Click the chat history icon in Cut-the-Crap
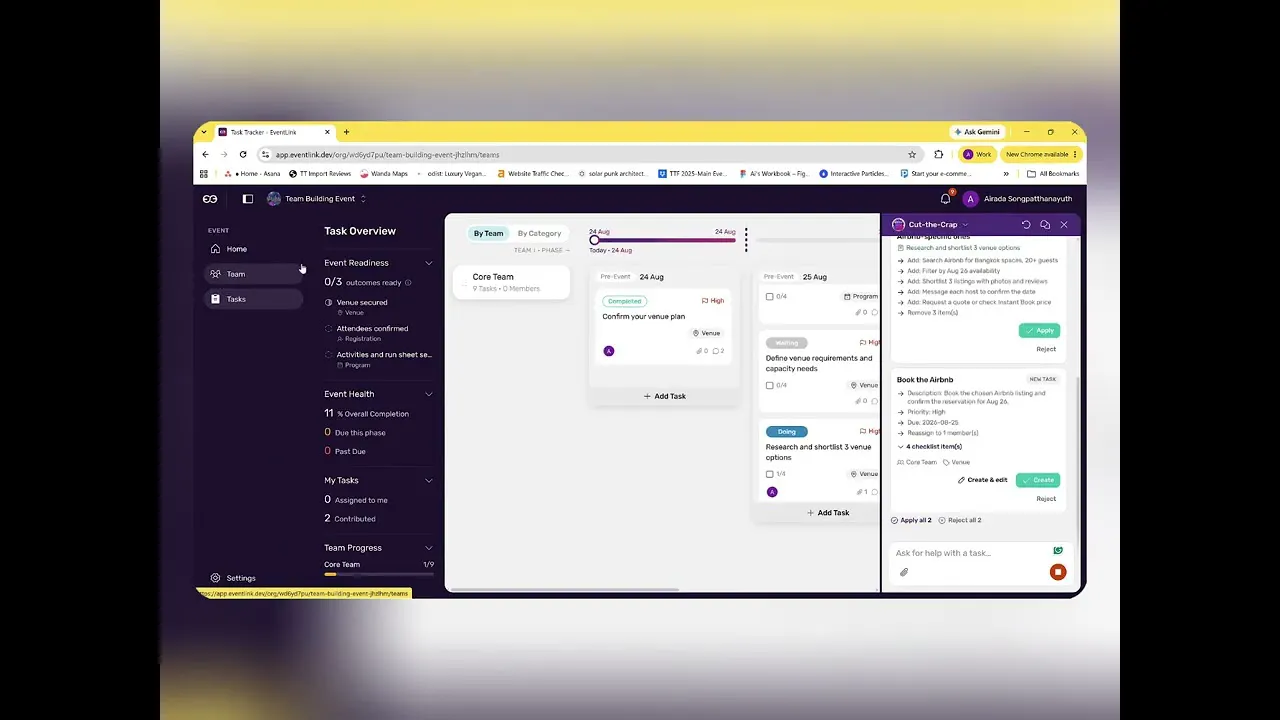Image resolution: width=1280 pixels, height=720 pixels. coord(1045,225)
